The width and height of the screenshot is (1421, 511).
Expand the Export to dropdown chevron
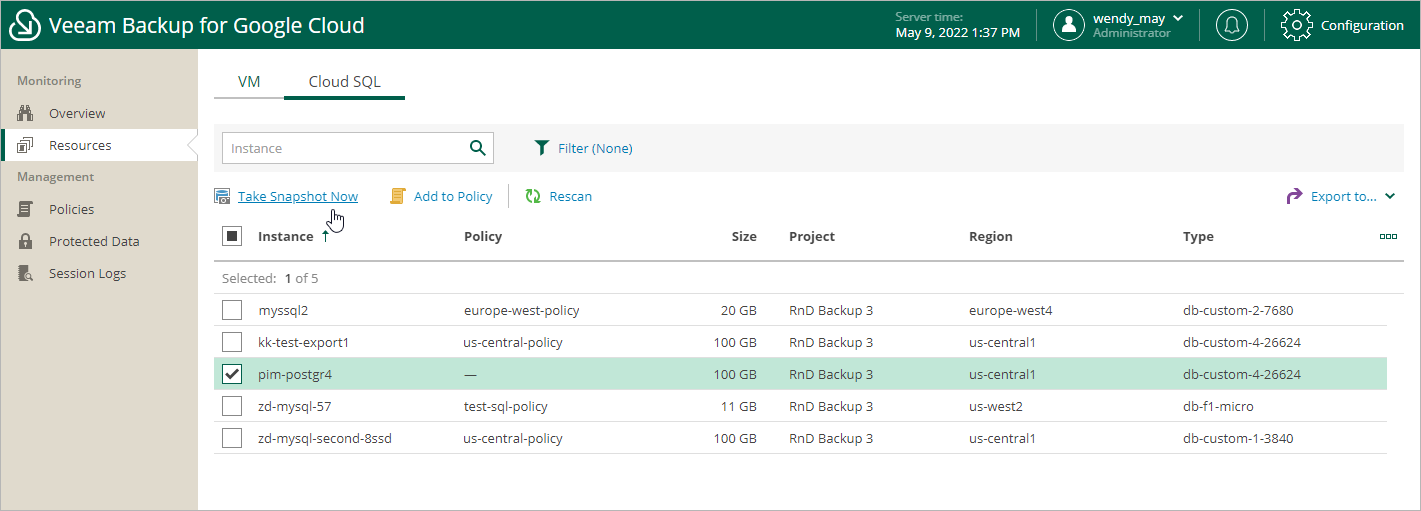[x=1390, y=196]
